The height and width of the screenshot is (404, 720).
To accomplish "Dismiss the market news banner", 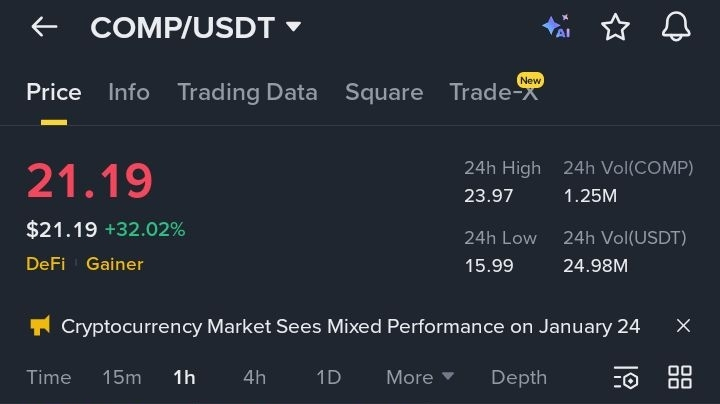I will click(x=683, y=326).
